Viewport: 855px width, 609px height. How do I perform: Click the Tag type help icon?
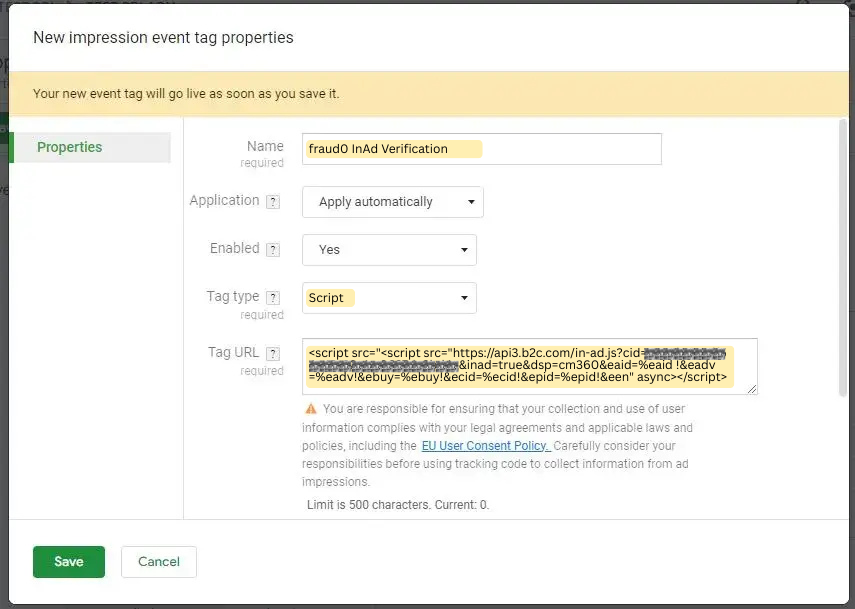coord(274,298)
